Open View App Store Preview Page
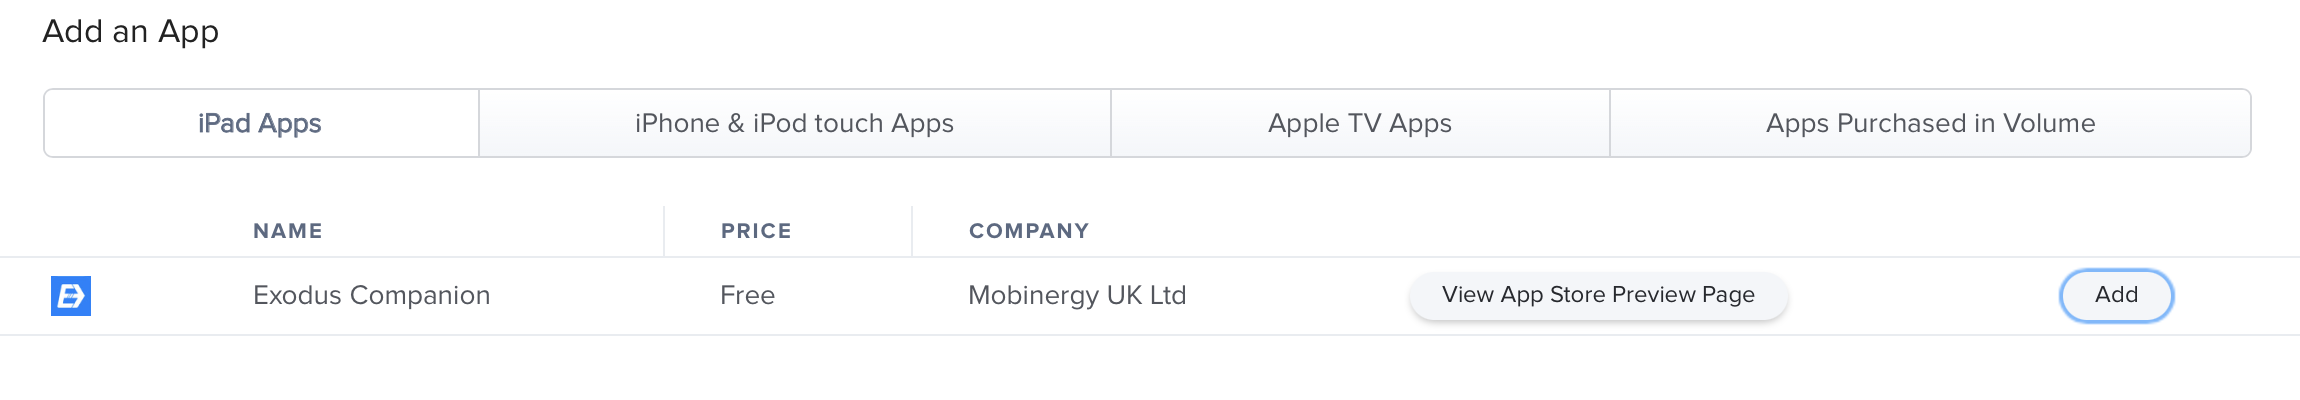The width and height of the screenshot is (2300, 400). click(x=1598, y=295)
